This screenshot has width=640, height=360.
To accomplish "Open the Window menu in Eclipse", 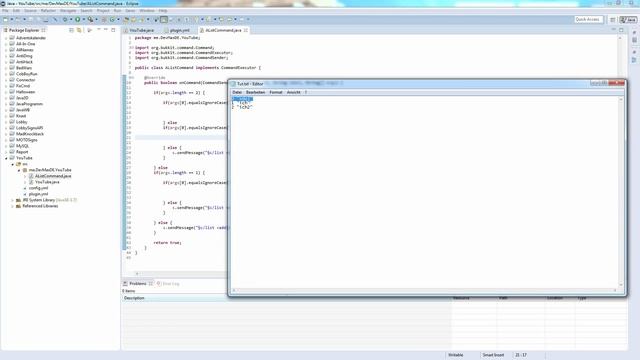I will (147, 11).
